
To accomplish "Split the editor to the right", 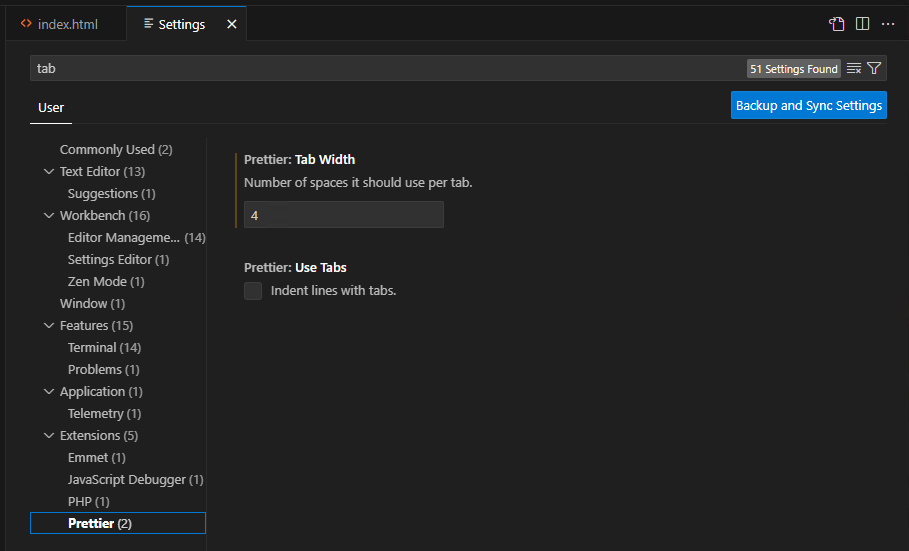I will (863, 24).
